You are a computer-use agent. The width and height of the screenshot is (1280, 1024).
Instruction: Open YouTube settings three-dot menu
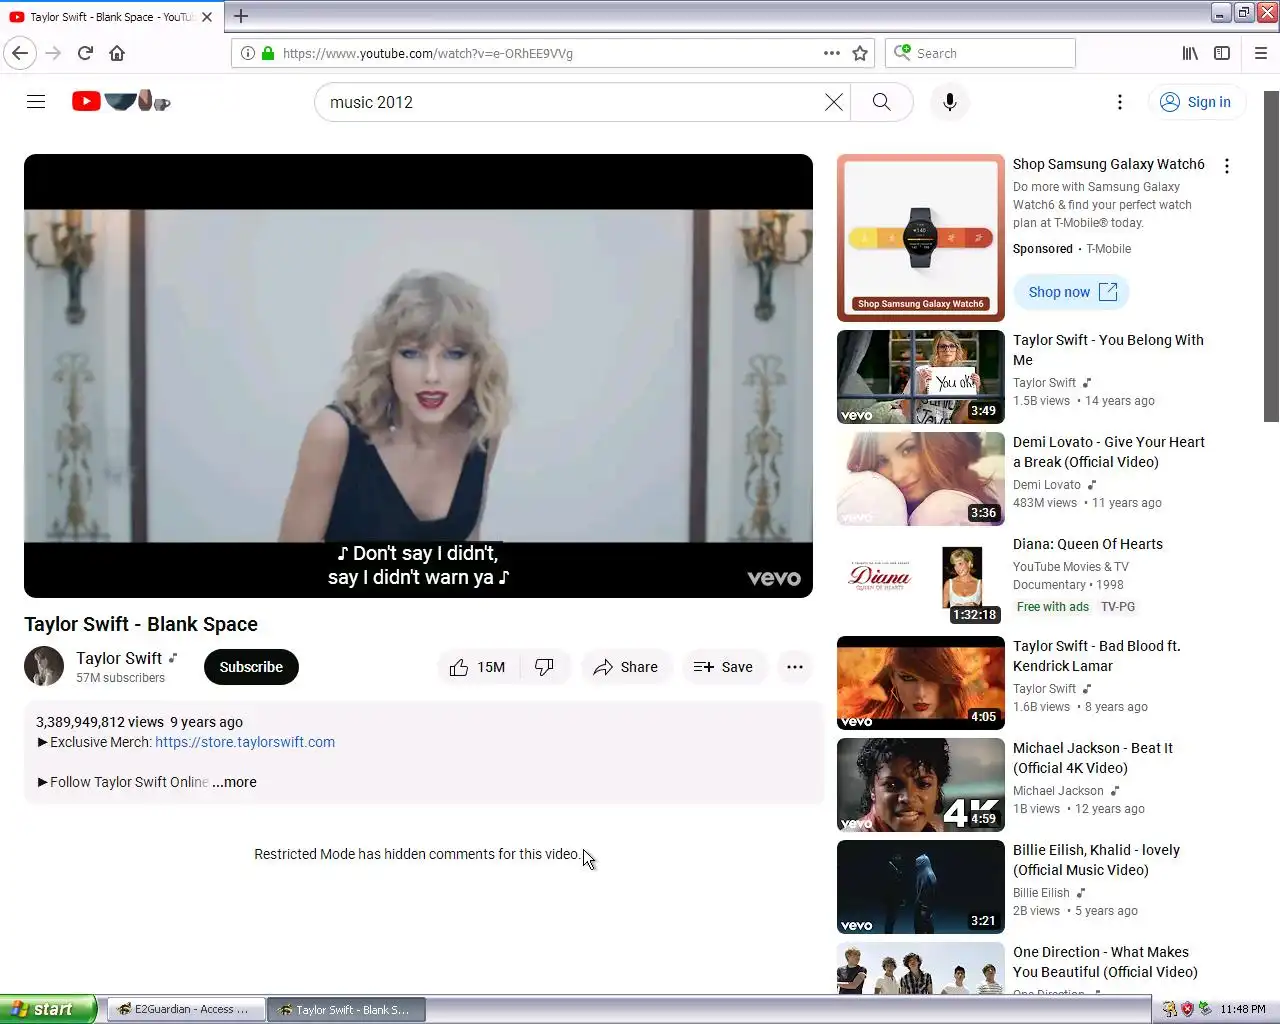(1120, 102)
